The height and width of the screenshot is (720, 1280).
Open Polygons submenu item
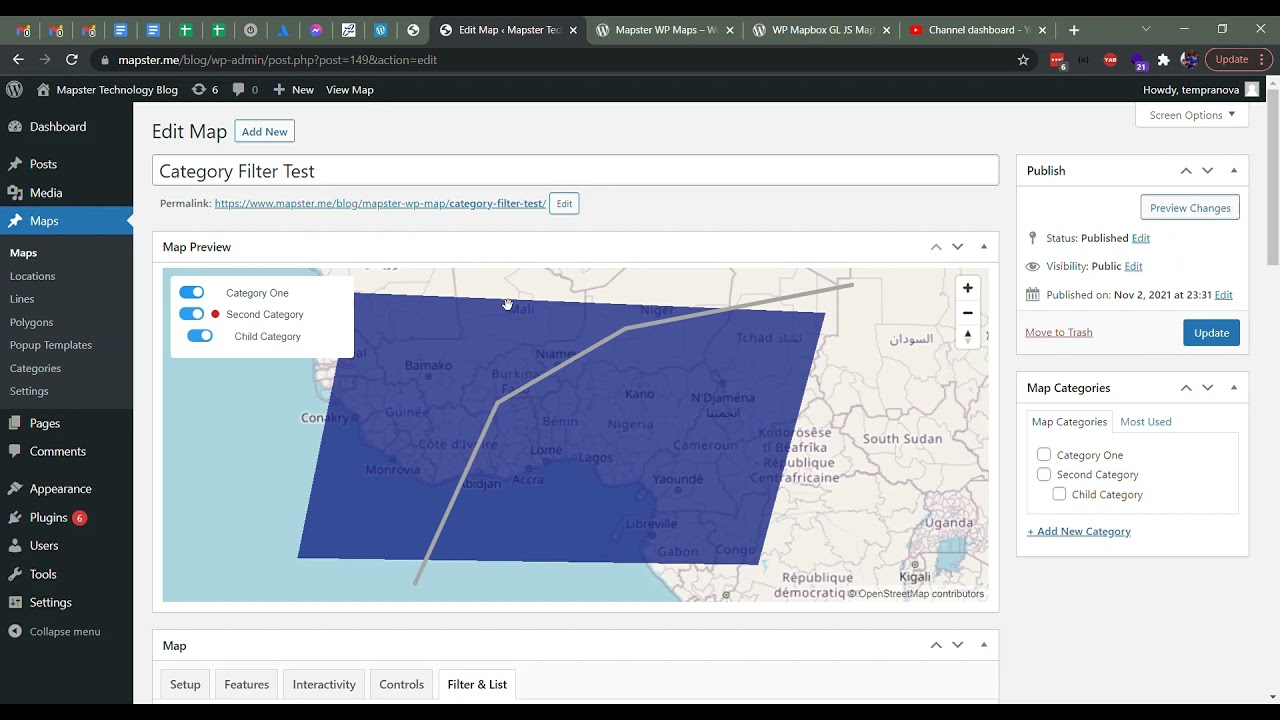click(x=32, y=322)
